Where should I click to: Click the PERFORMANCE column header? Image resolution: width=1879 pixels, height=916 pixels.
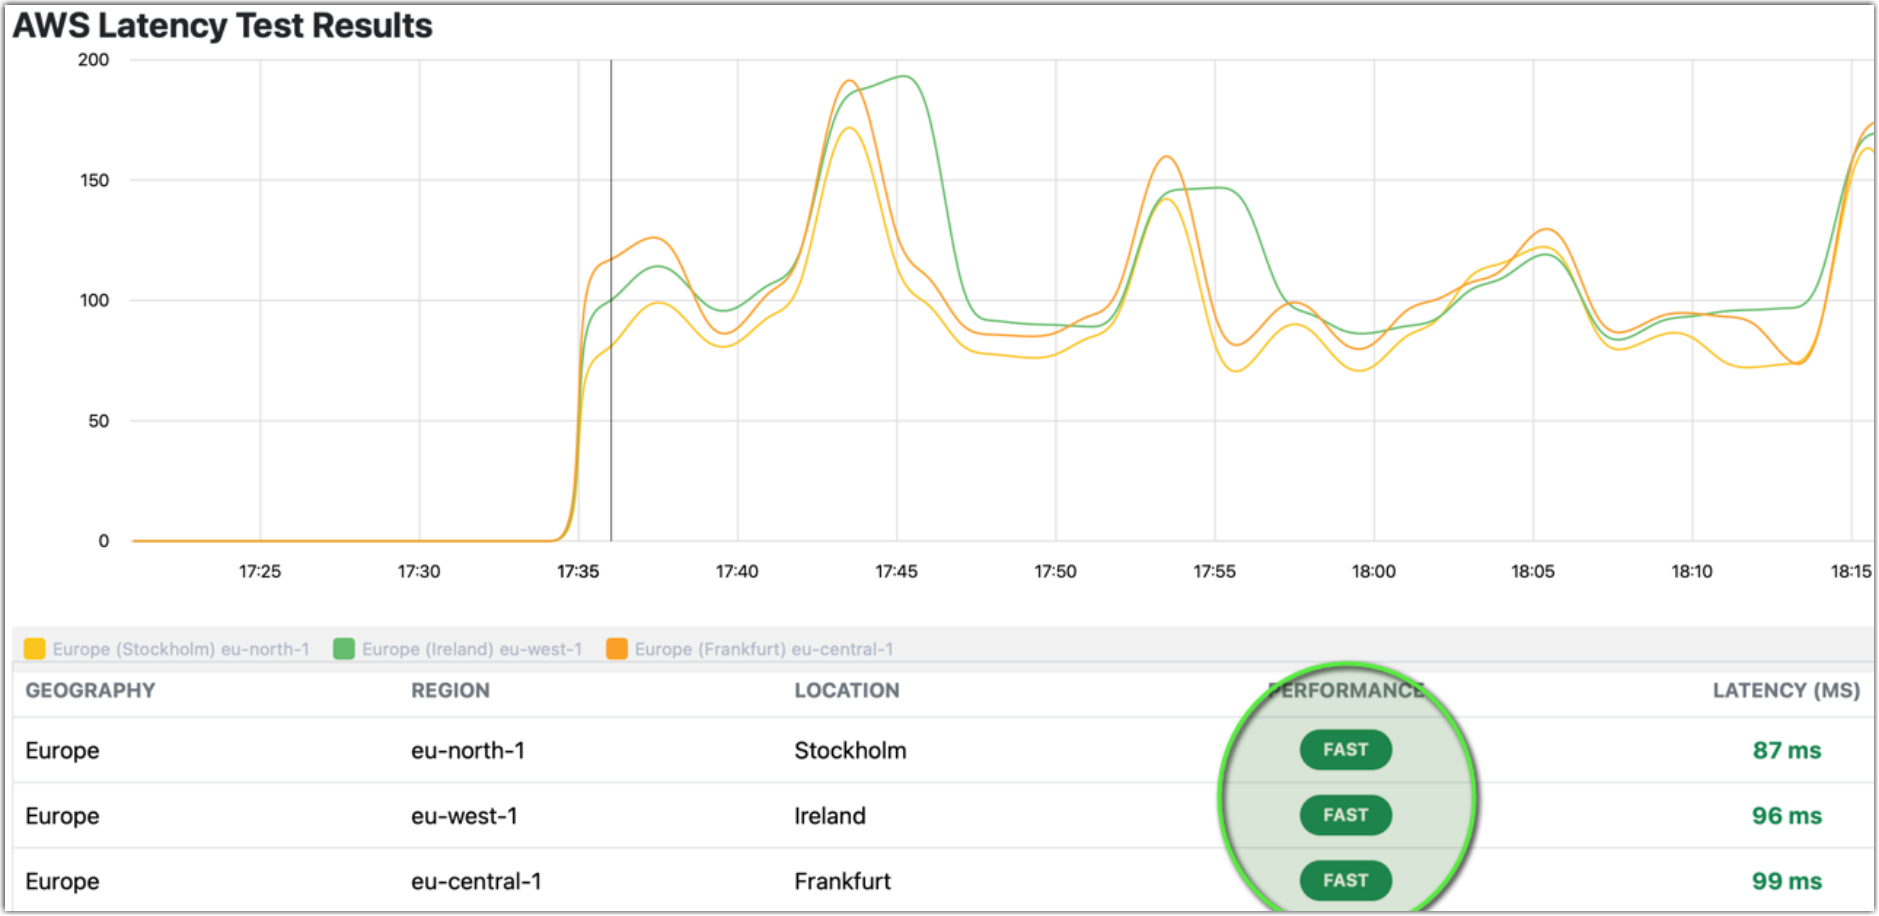[1346, 690]
